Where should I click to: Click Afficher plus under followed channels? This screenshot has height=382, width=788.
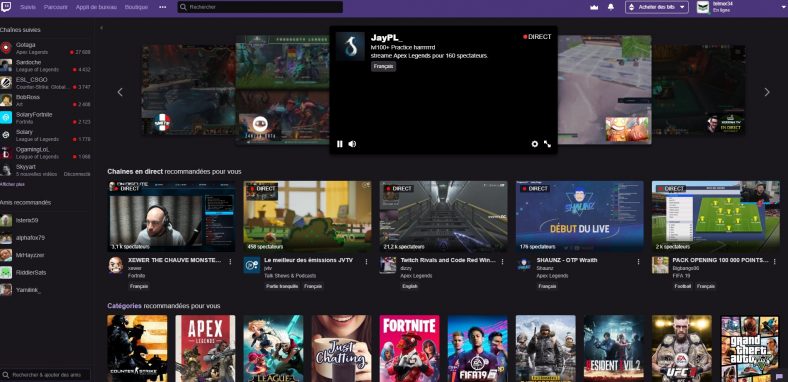(x=13, y=184)
